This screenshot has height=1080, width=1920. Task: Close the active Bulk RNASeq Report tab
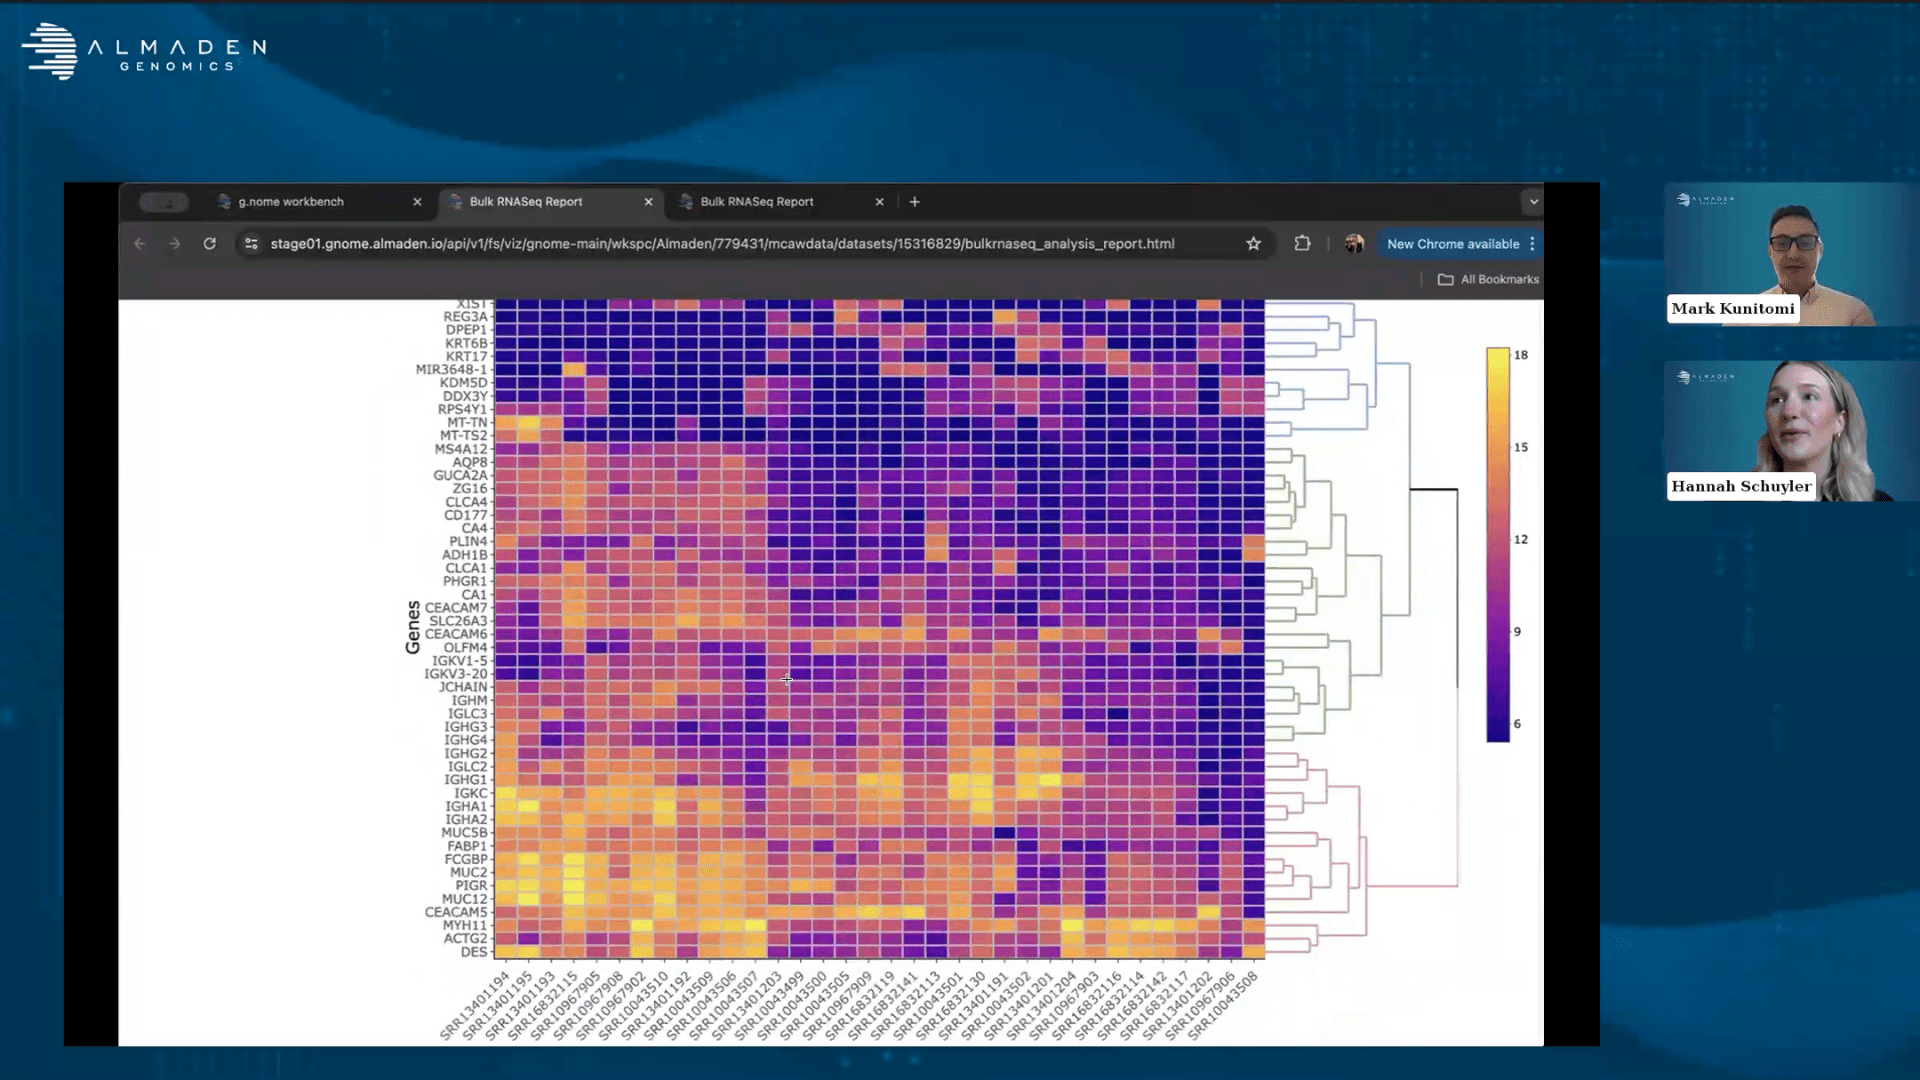[648, 202]
